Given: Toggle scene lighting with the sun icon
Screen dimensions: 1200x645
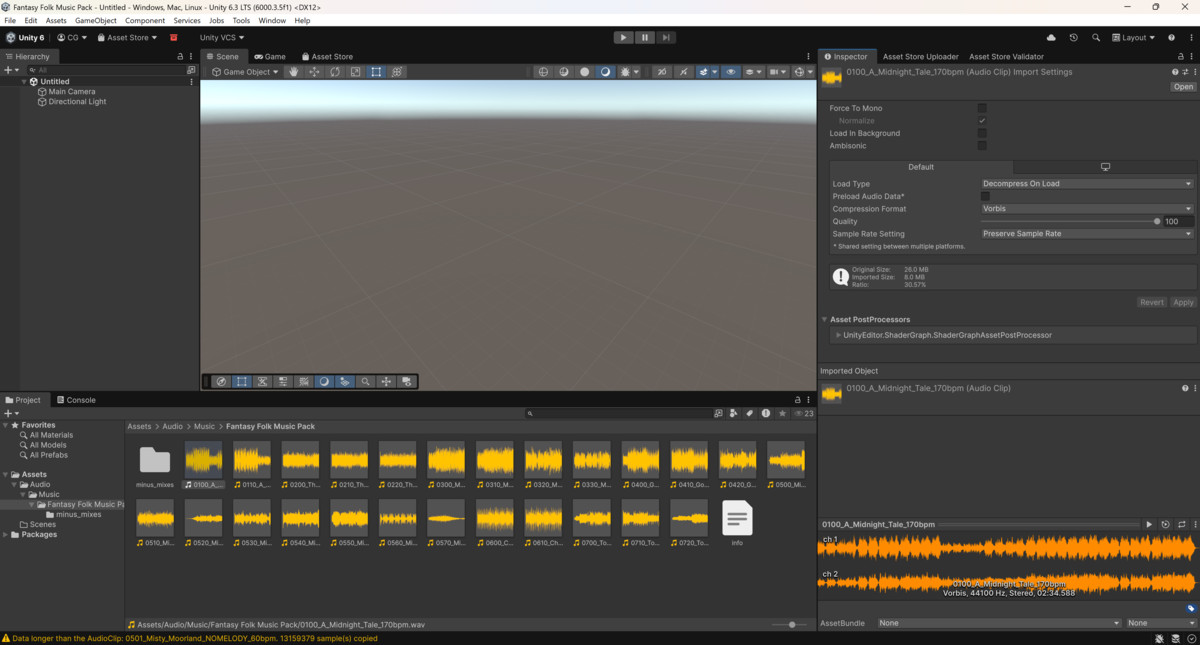Looking at the screenshot, I should pos(626,72).
